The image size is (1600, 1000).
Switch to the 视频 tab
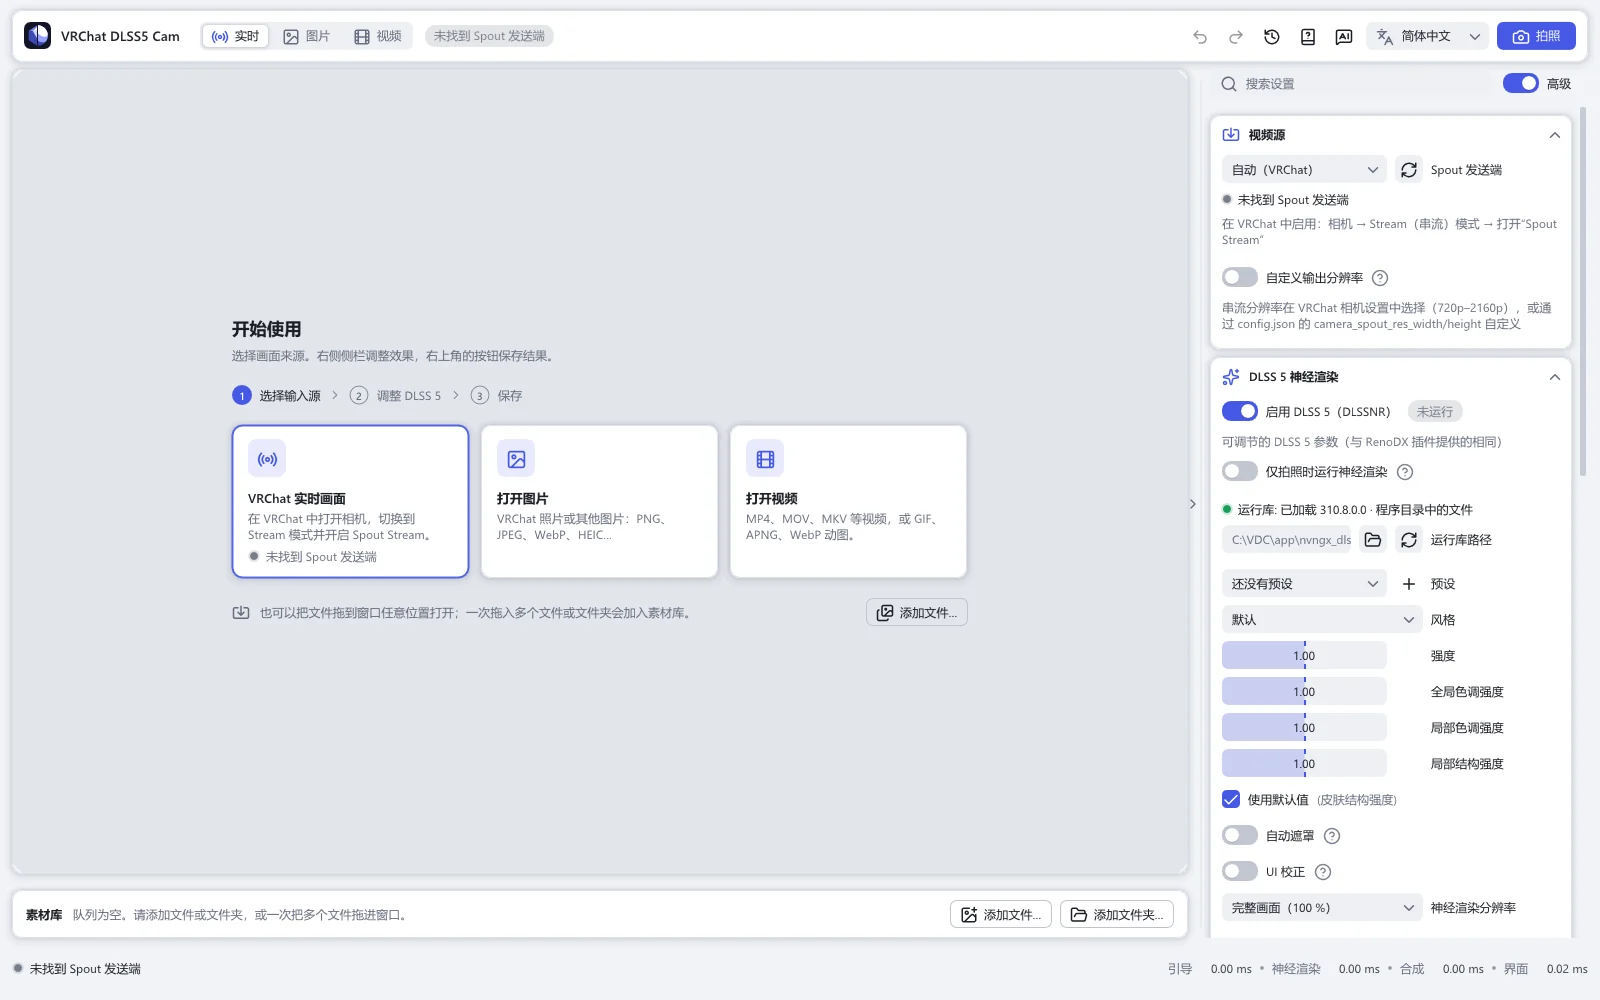pos(378,36)
